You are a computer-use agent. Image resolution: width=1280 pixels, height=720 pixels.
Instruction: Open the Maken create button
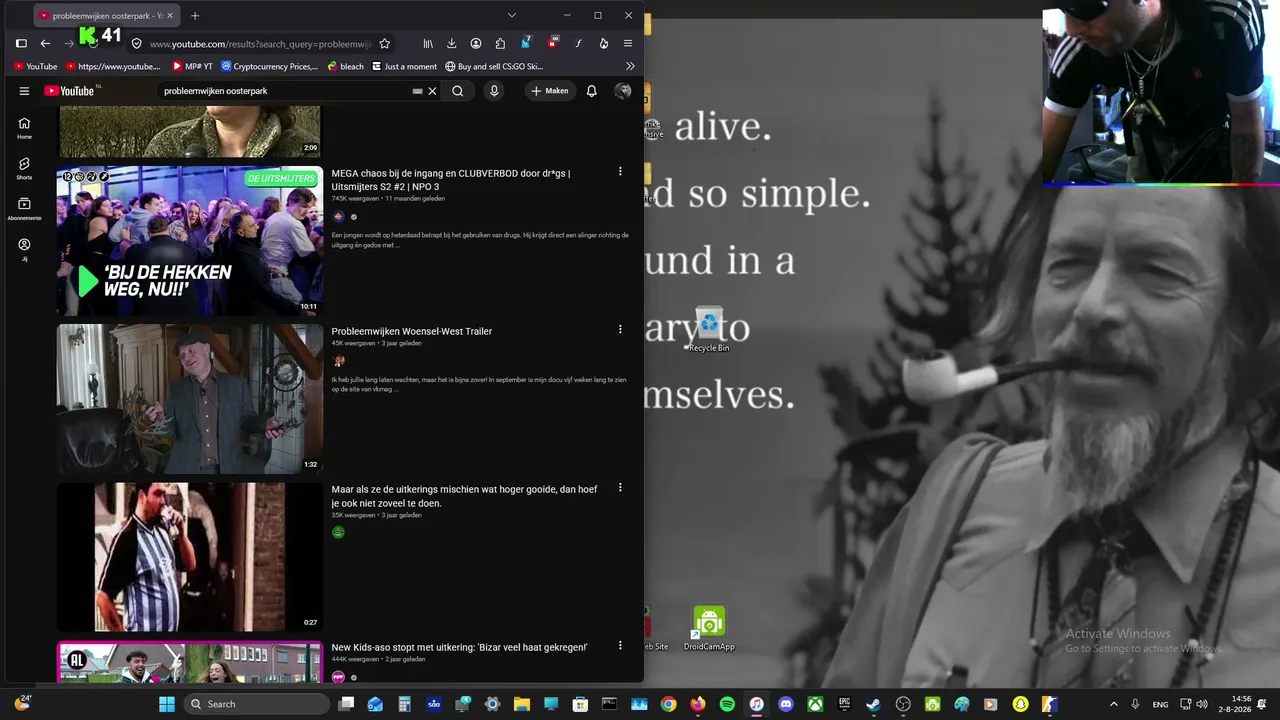point(550,91)
